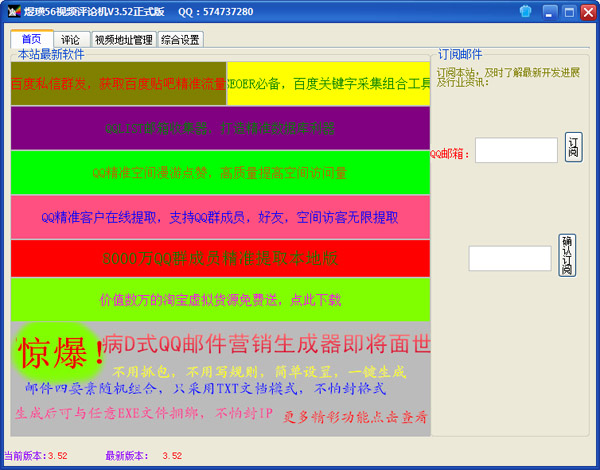Open the 百度私信群发 banner
600x470 pixels.
118,83
